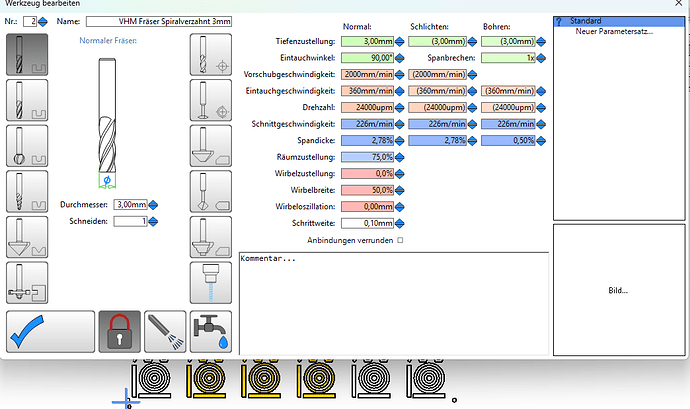Adjust the Schneiden stepper arrows
The width and height of the screenshot is (690, 409).
tap(153, 221)
